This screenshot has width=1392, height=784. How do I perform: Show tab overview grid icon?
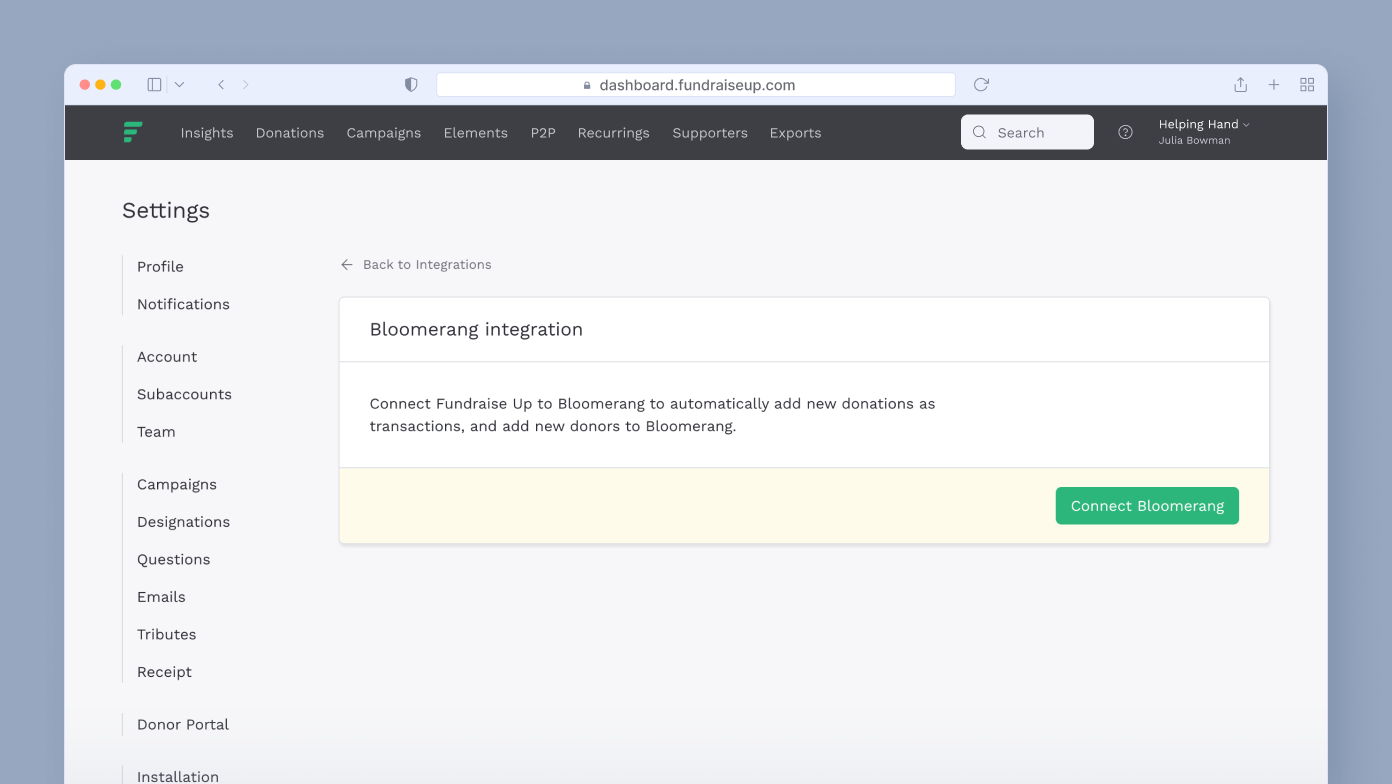(1307, 85)
